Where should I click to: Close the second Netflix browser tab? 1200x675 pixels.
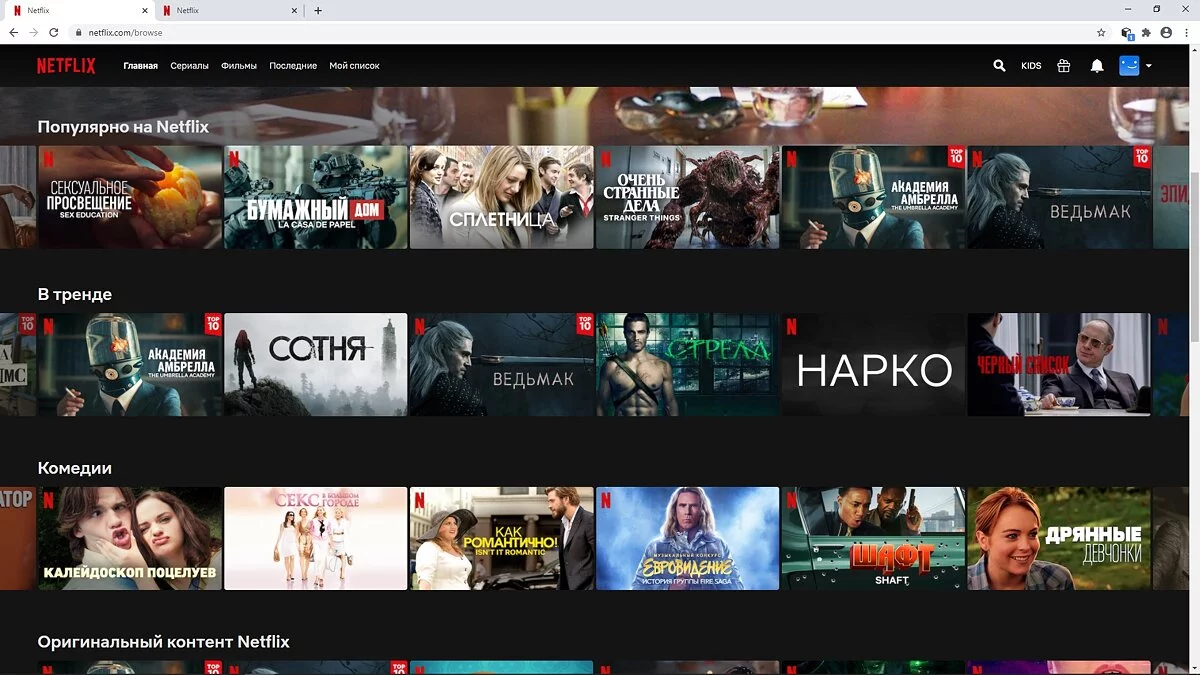pyautogui.click(x=294, y=10)
